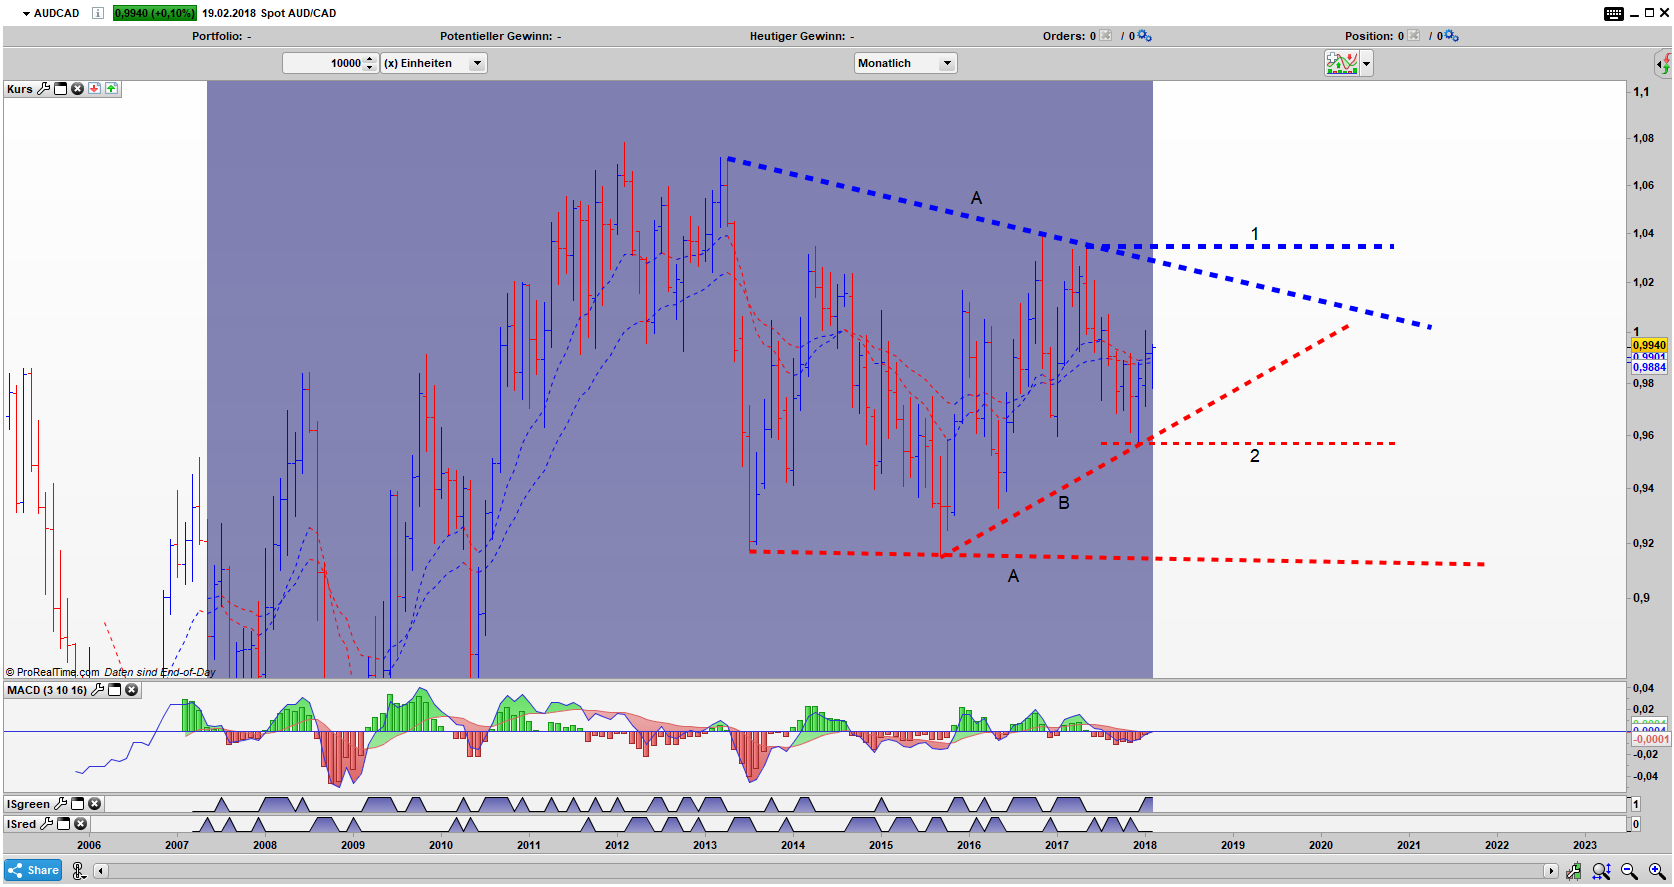Expand the trading side panel arrow
This screenshot has height=887, width=1674.
(1663, 64)
